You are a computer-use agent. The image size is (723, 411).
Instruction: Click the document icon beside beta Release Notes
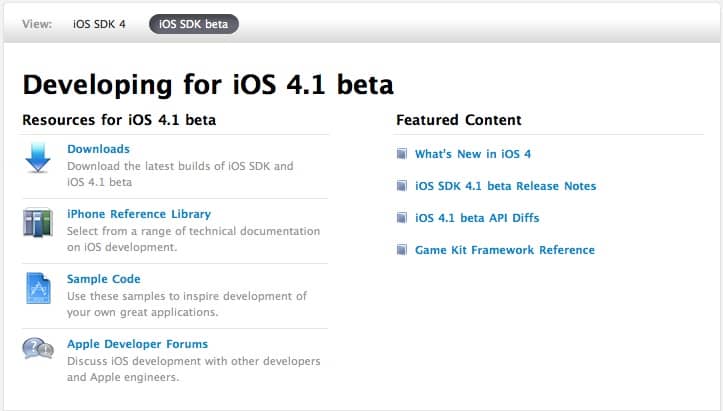click(x=402, y=186)
